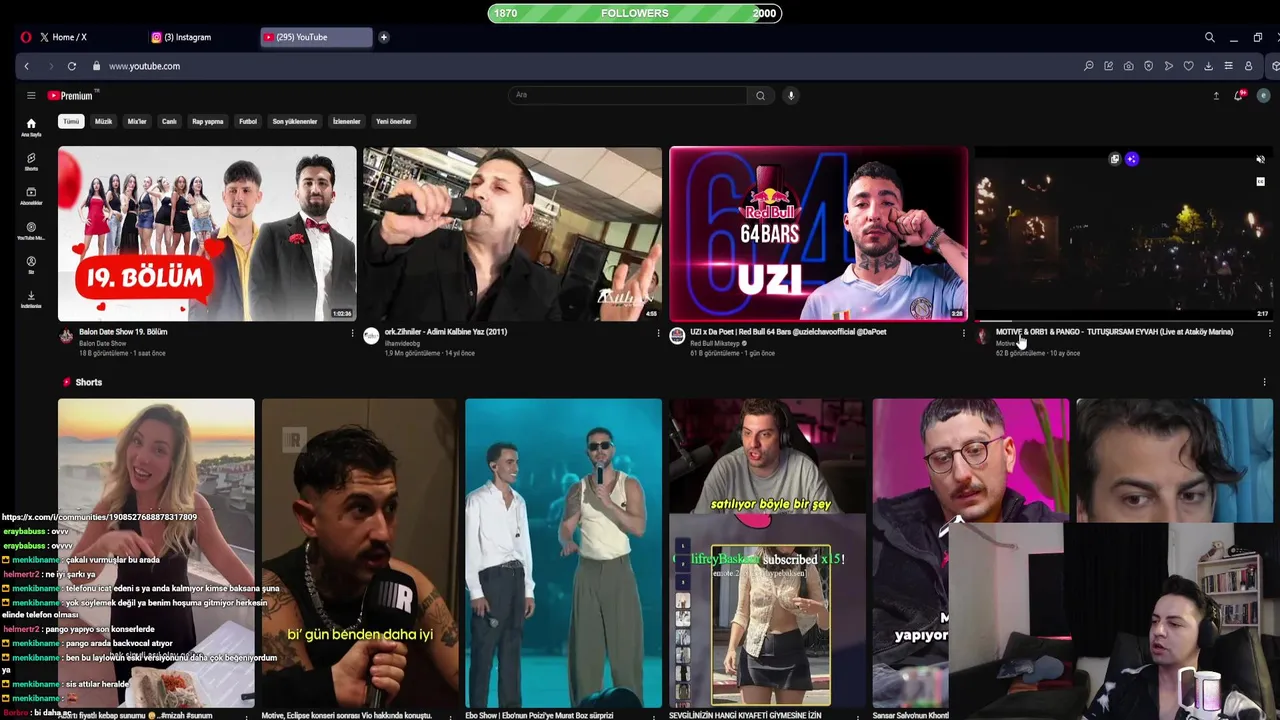Open Shorts in the left sidebar
This screenshot has height=720, width=1280.
31,162
